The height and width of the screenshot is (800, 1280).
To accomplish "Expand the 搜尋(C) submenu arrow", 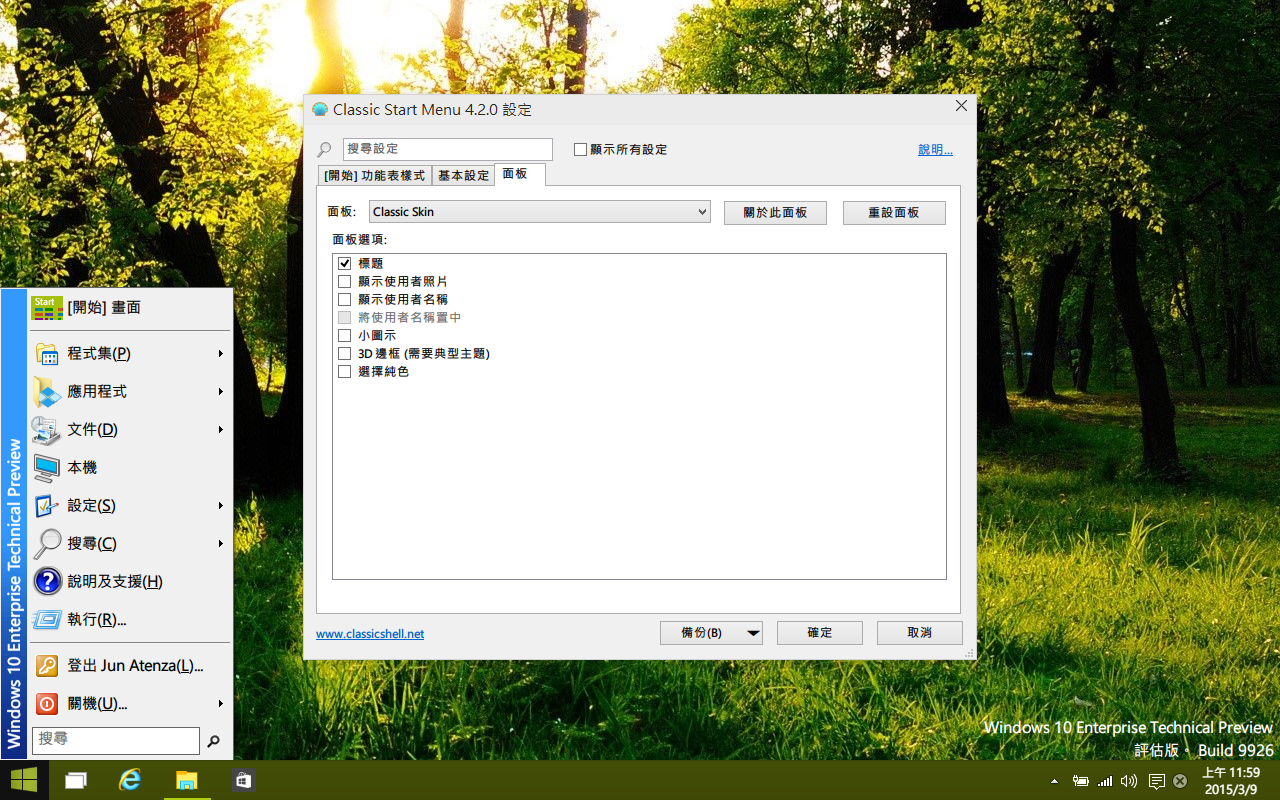I will [x=221, y=544].
